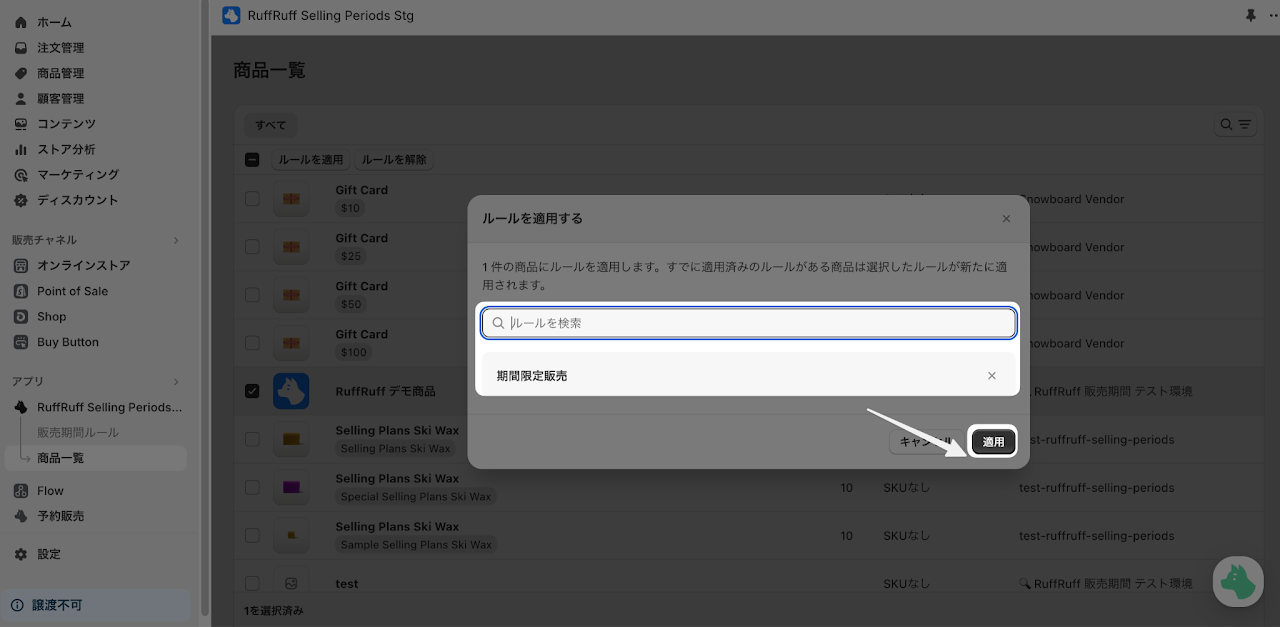Image resolution: width=1280 pixels, height=627 pixels.
Task: Close the ルールを適用する dialog
Action: (x=1006, y=219)
